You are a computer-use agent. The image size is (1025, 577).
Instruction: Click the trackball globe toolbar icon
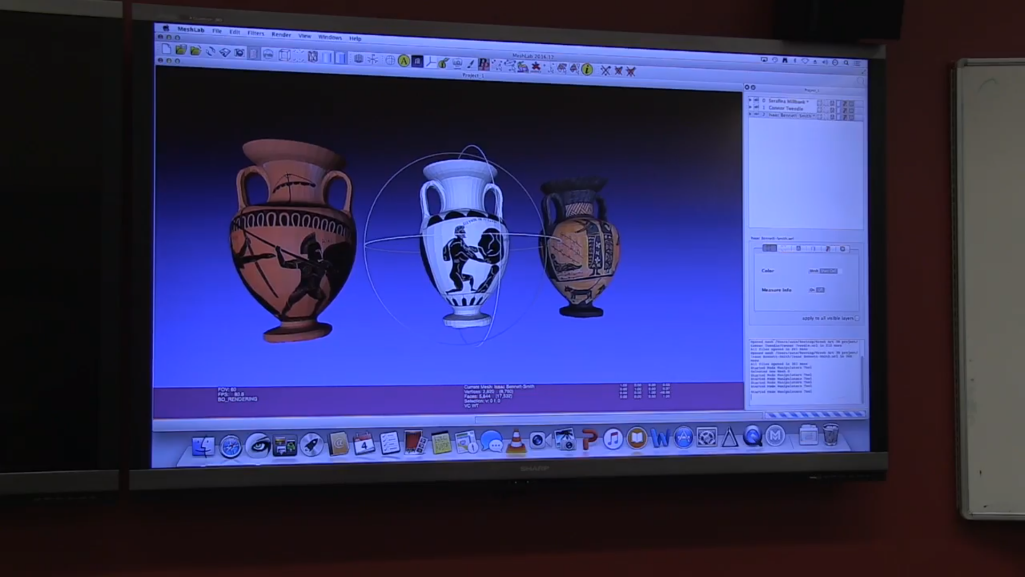(x=390, y=60)
